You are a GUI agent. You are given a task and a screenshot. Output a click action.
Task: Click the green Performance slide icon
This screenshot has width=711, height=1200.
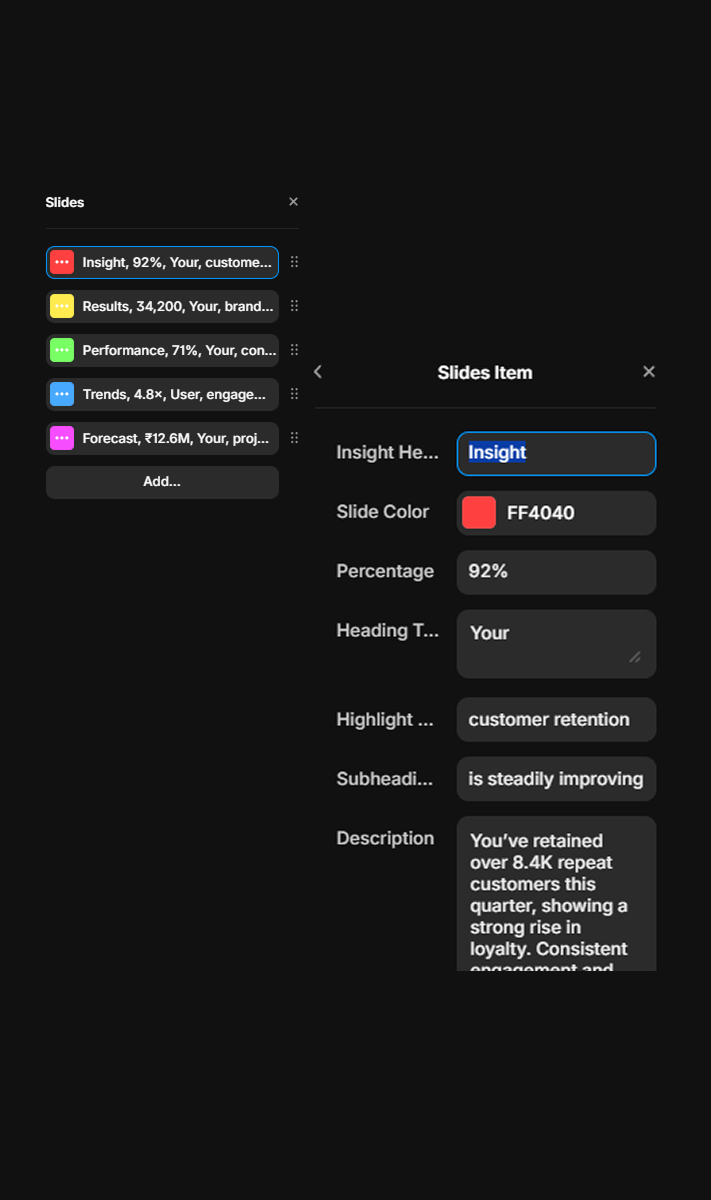click(x=62, y=350)
